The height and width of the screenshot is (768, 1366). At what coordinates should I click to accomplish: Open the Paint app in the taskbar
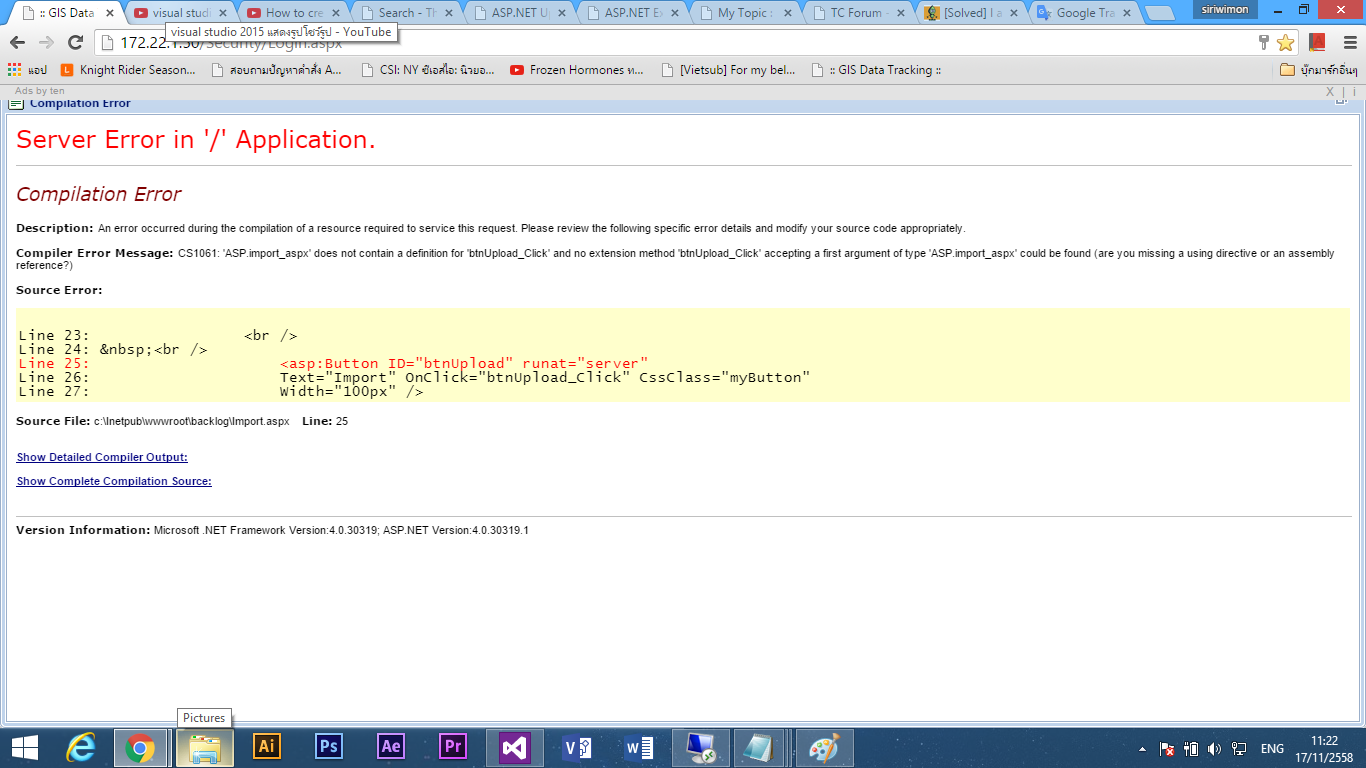825,747
